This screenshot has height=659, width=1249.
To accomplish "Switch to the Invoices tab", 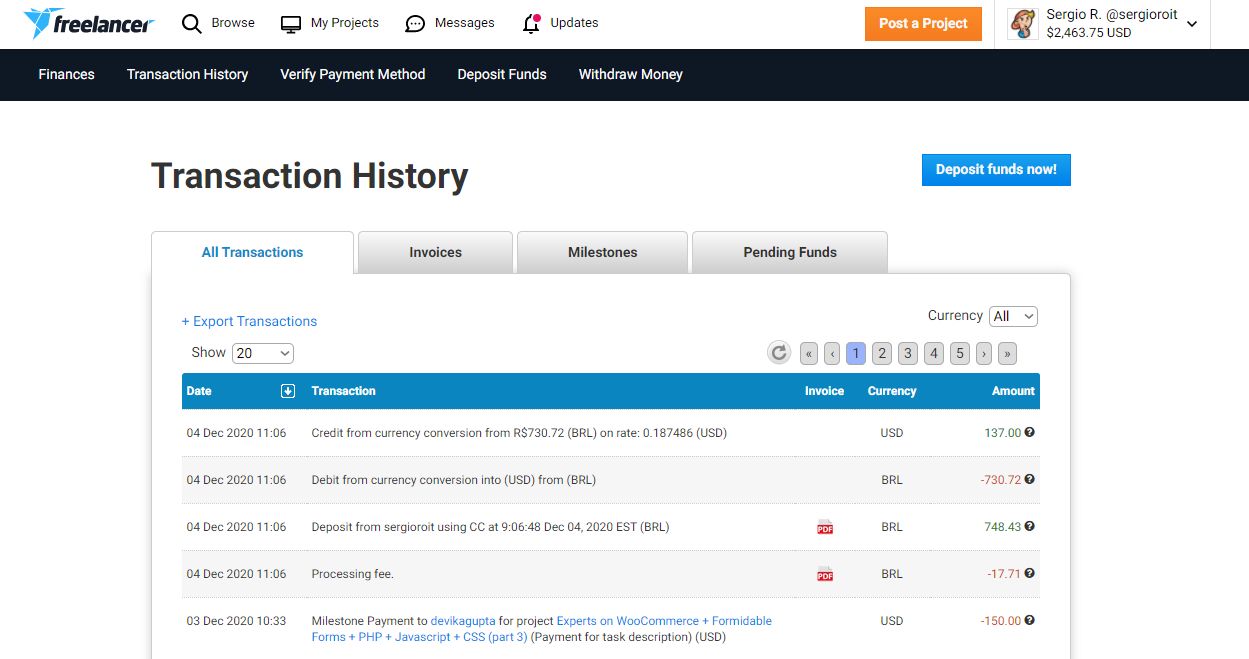I will [x=435, y=252].
